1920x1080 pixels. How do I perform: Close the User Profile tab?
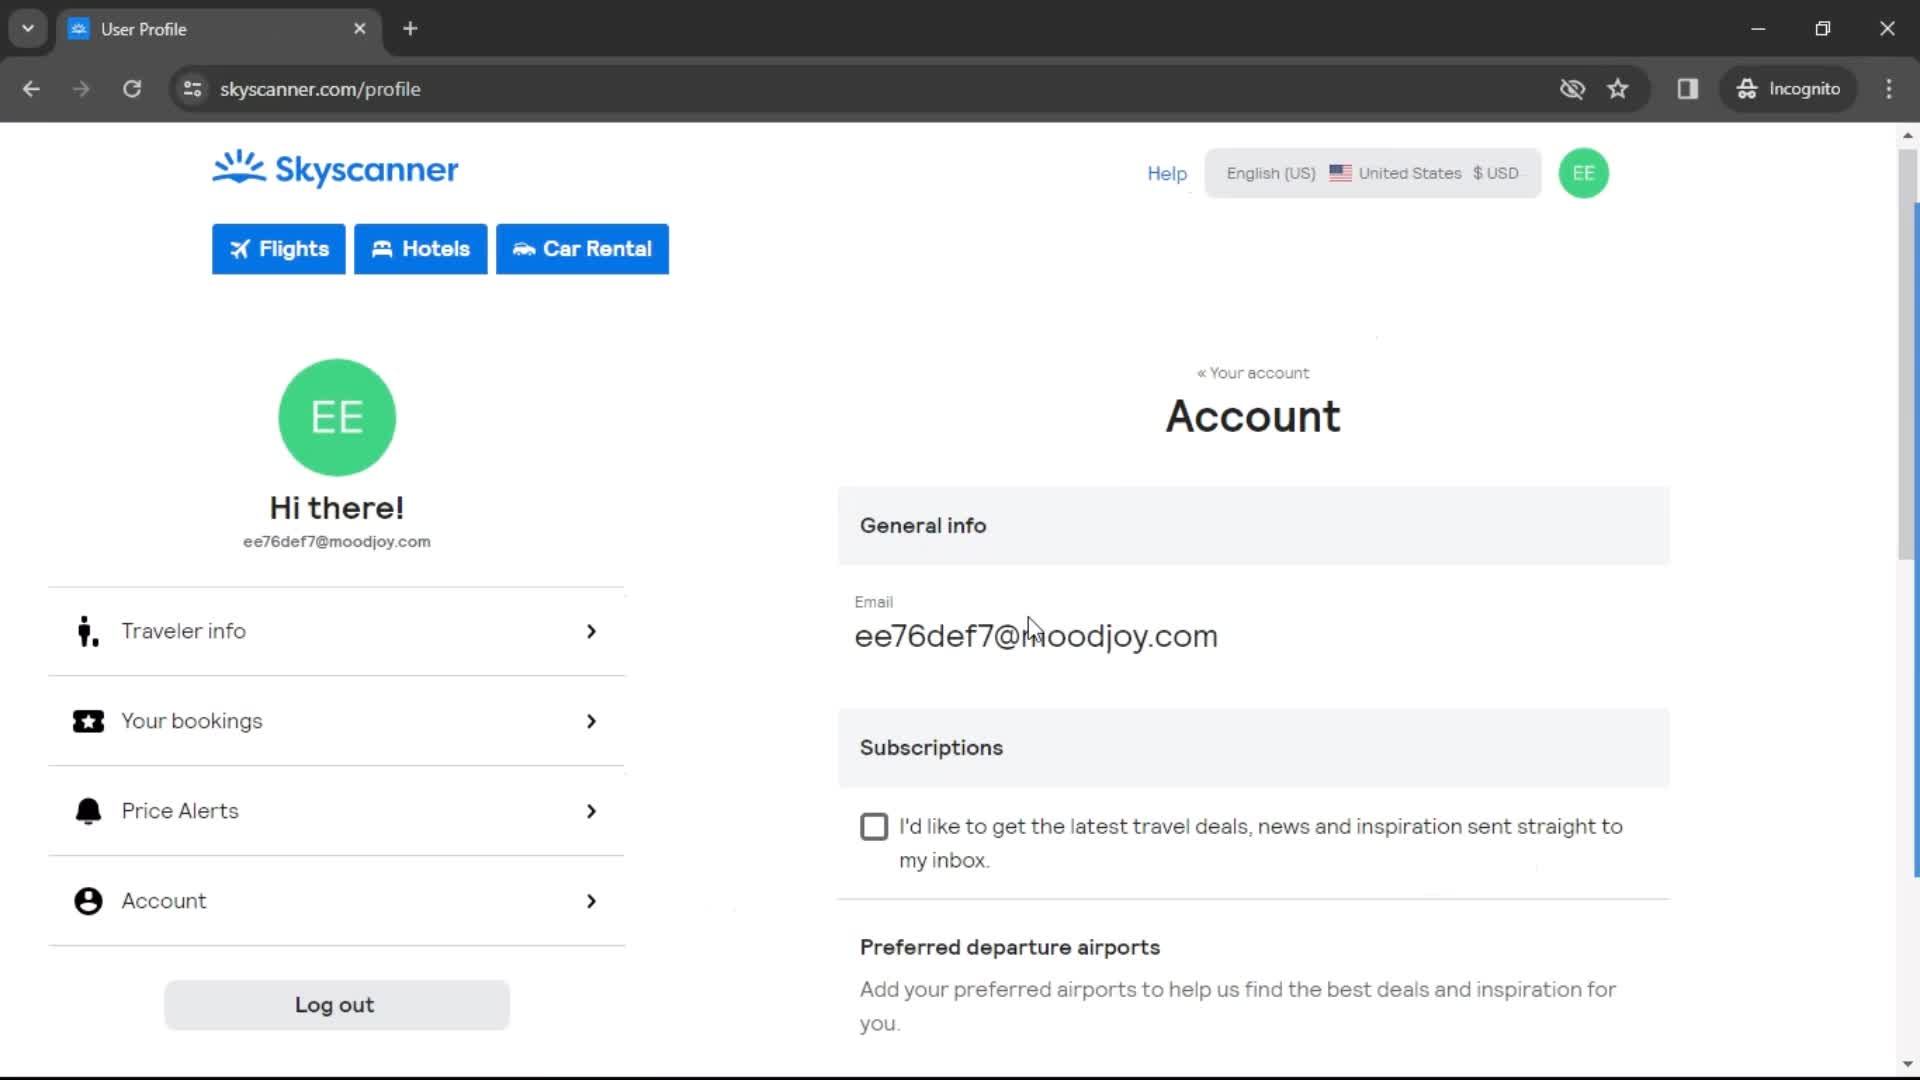[x=360, y=29]
